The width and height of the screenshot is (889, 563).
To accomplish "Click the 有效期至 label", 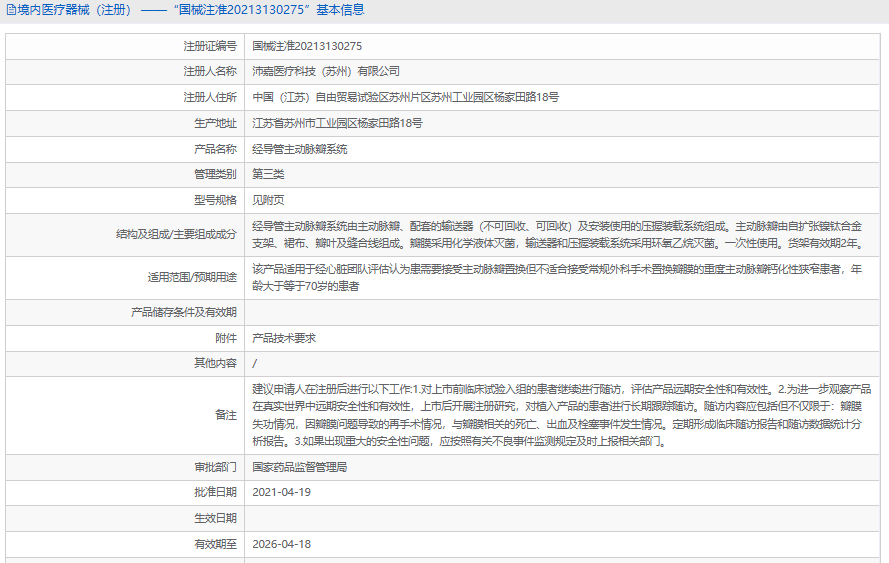I will [x=215, y=544].
